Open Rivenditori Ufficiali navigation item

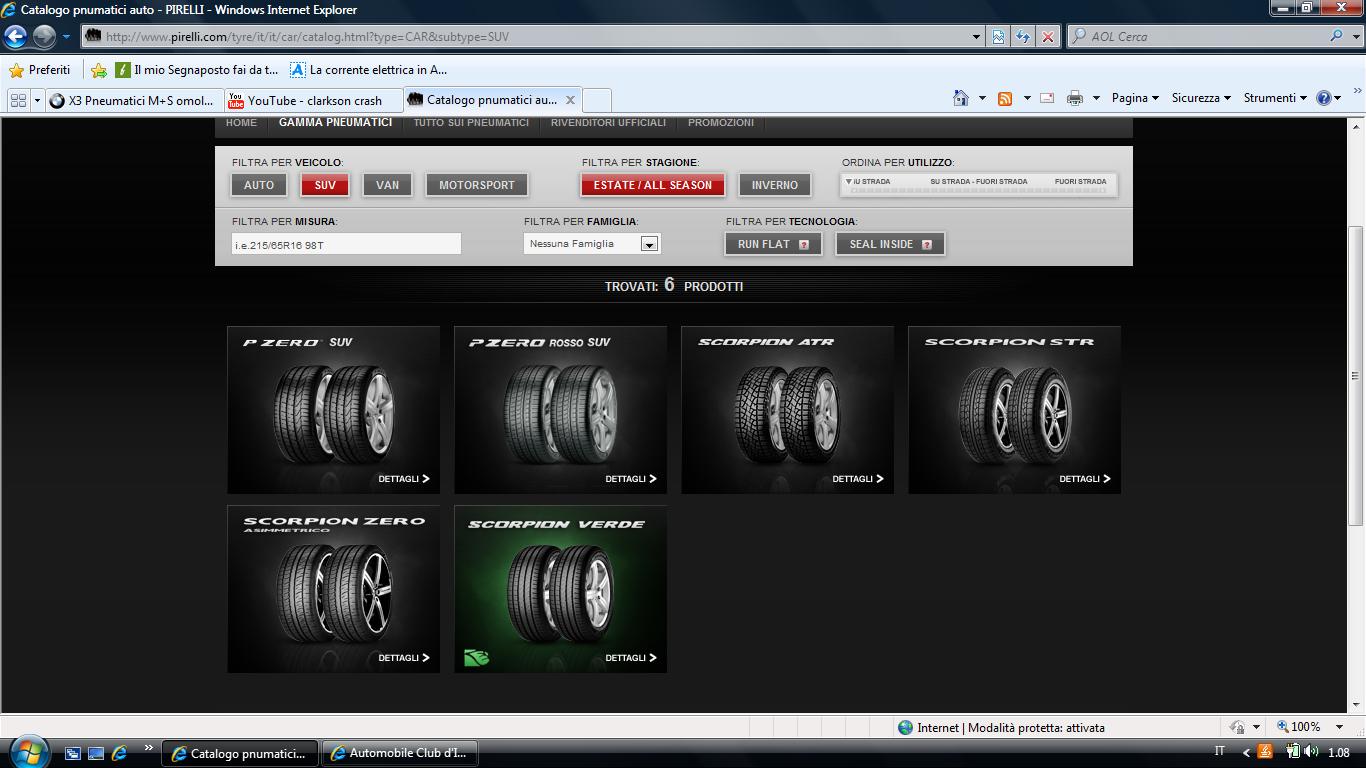point(608,123)
